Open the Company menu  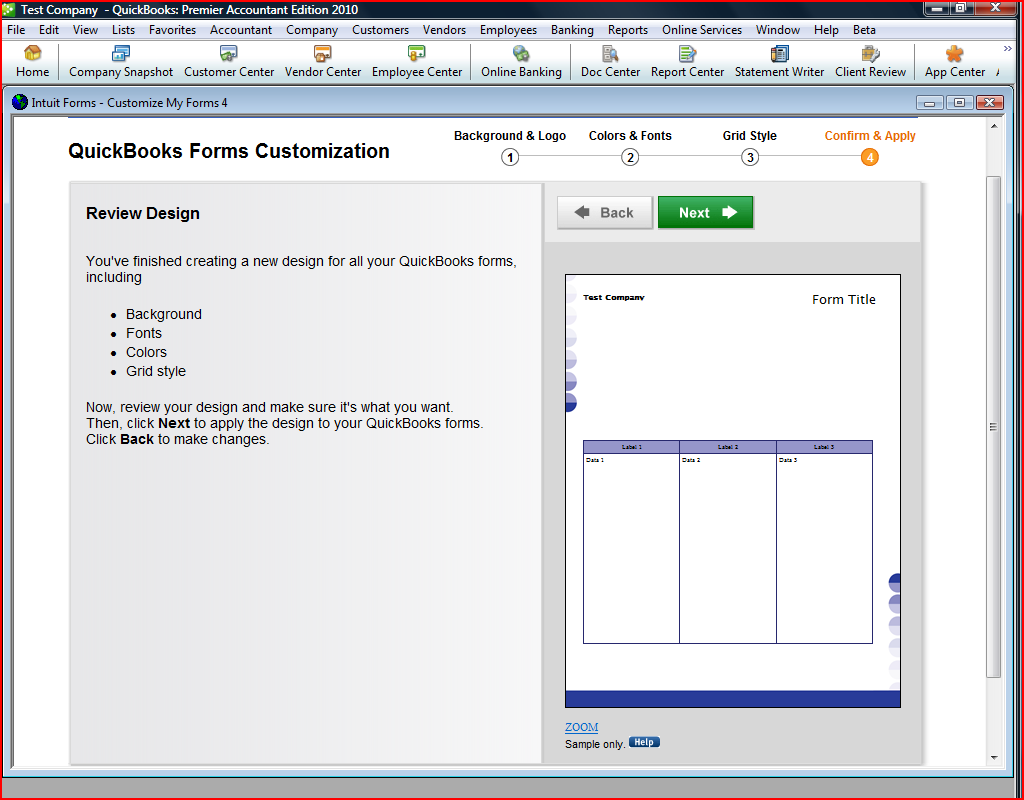[x=312, y=30]
